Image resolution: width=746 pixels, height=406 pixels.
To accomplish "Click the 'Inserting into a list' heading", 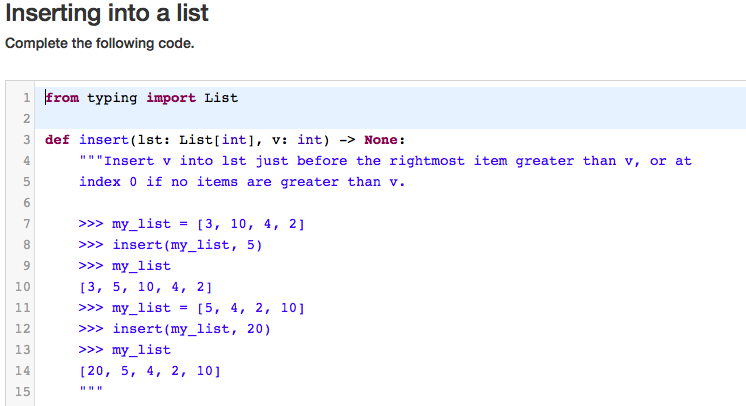I will 107,13.
